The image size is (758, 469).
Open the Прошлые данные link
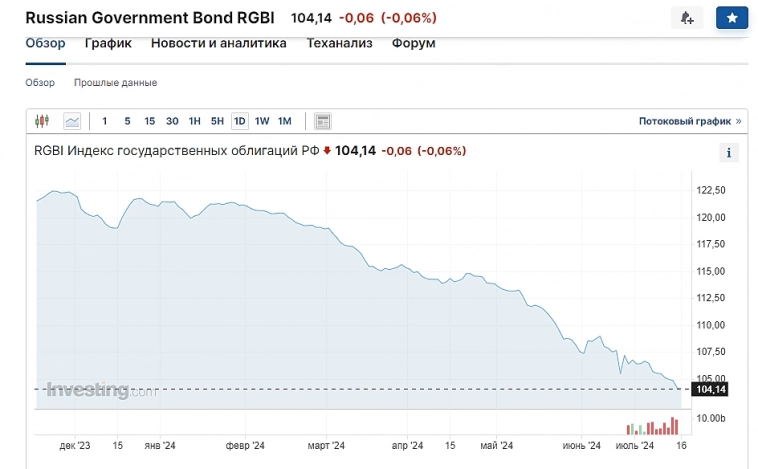115,83
